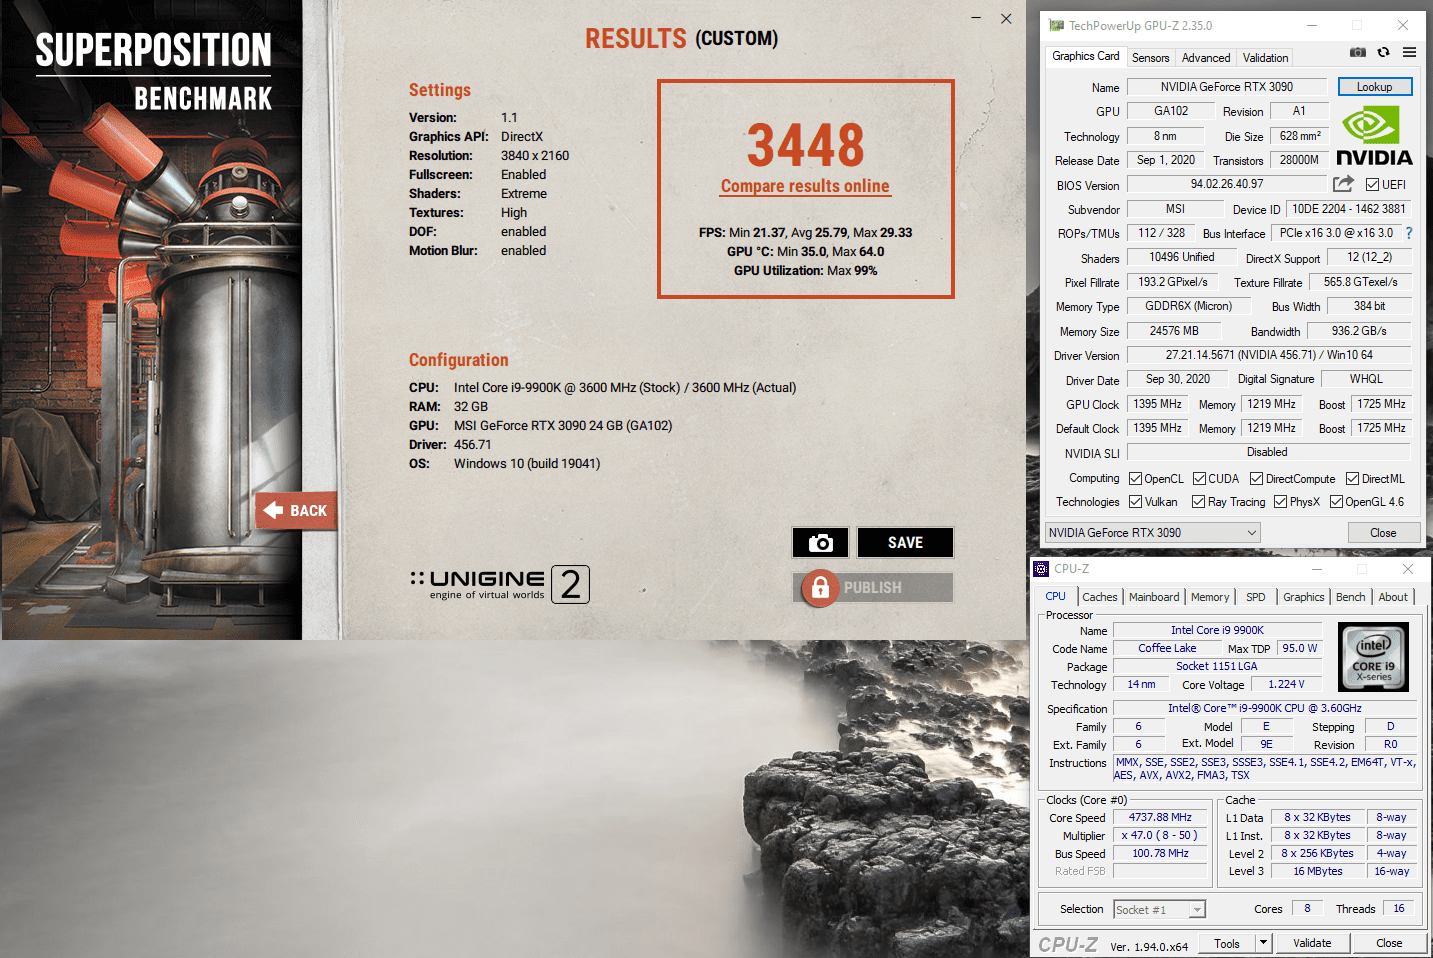
Task: Click the BIOS Version field
Action: pos(1227,184)
